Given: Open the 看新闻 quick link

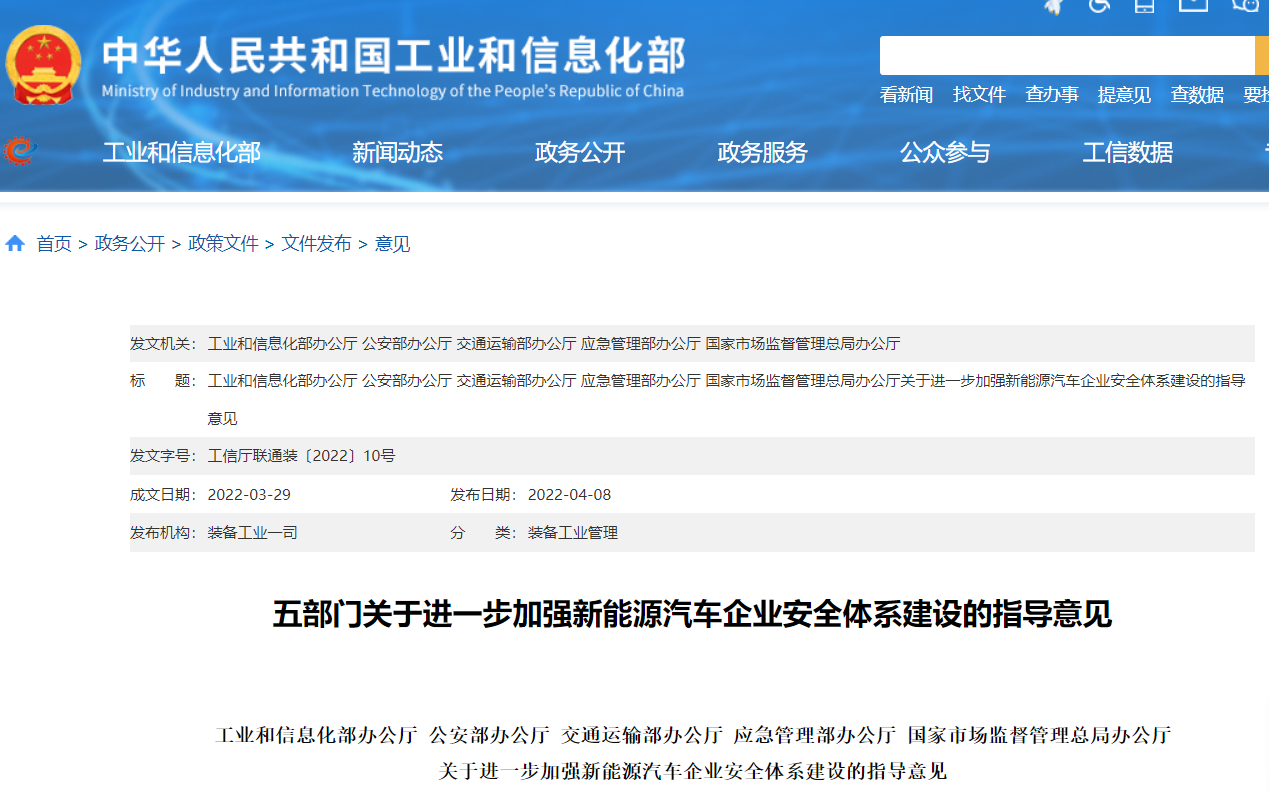Looking at the screenshot, I should tap(906, 95).
